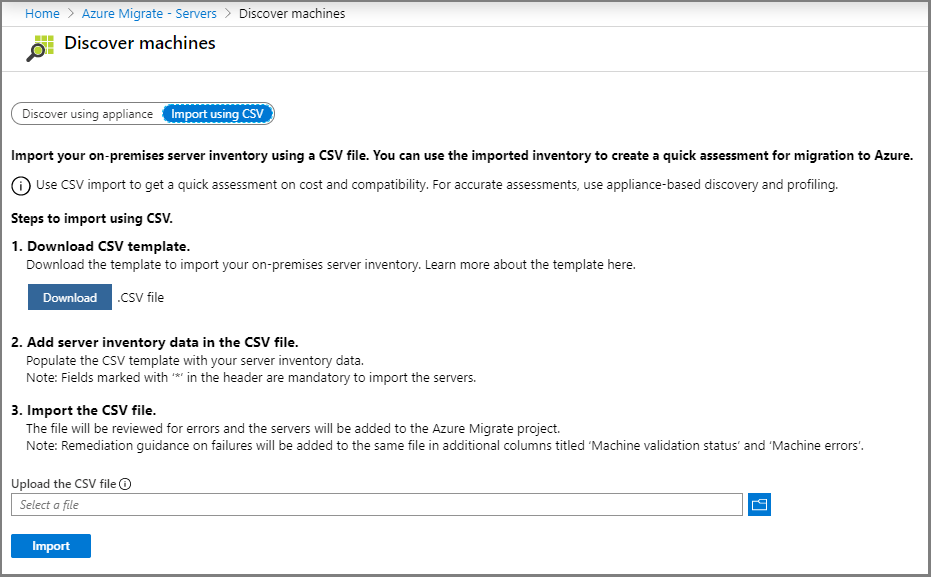Open the folder browse icon for file upload

coord(759,505)
